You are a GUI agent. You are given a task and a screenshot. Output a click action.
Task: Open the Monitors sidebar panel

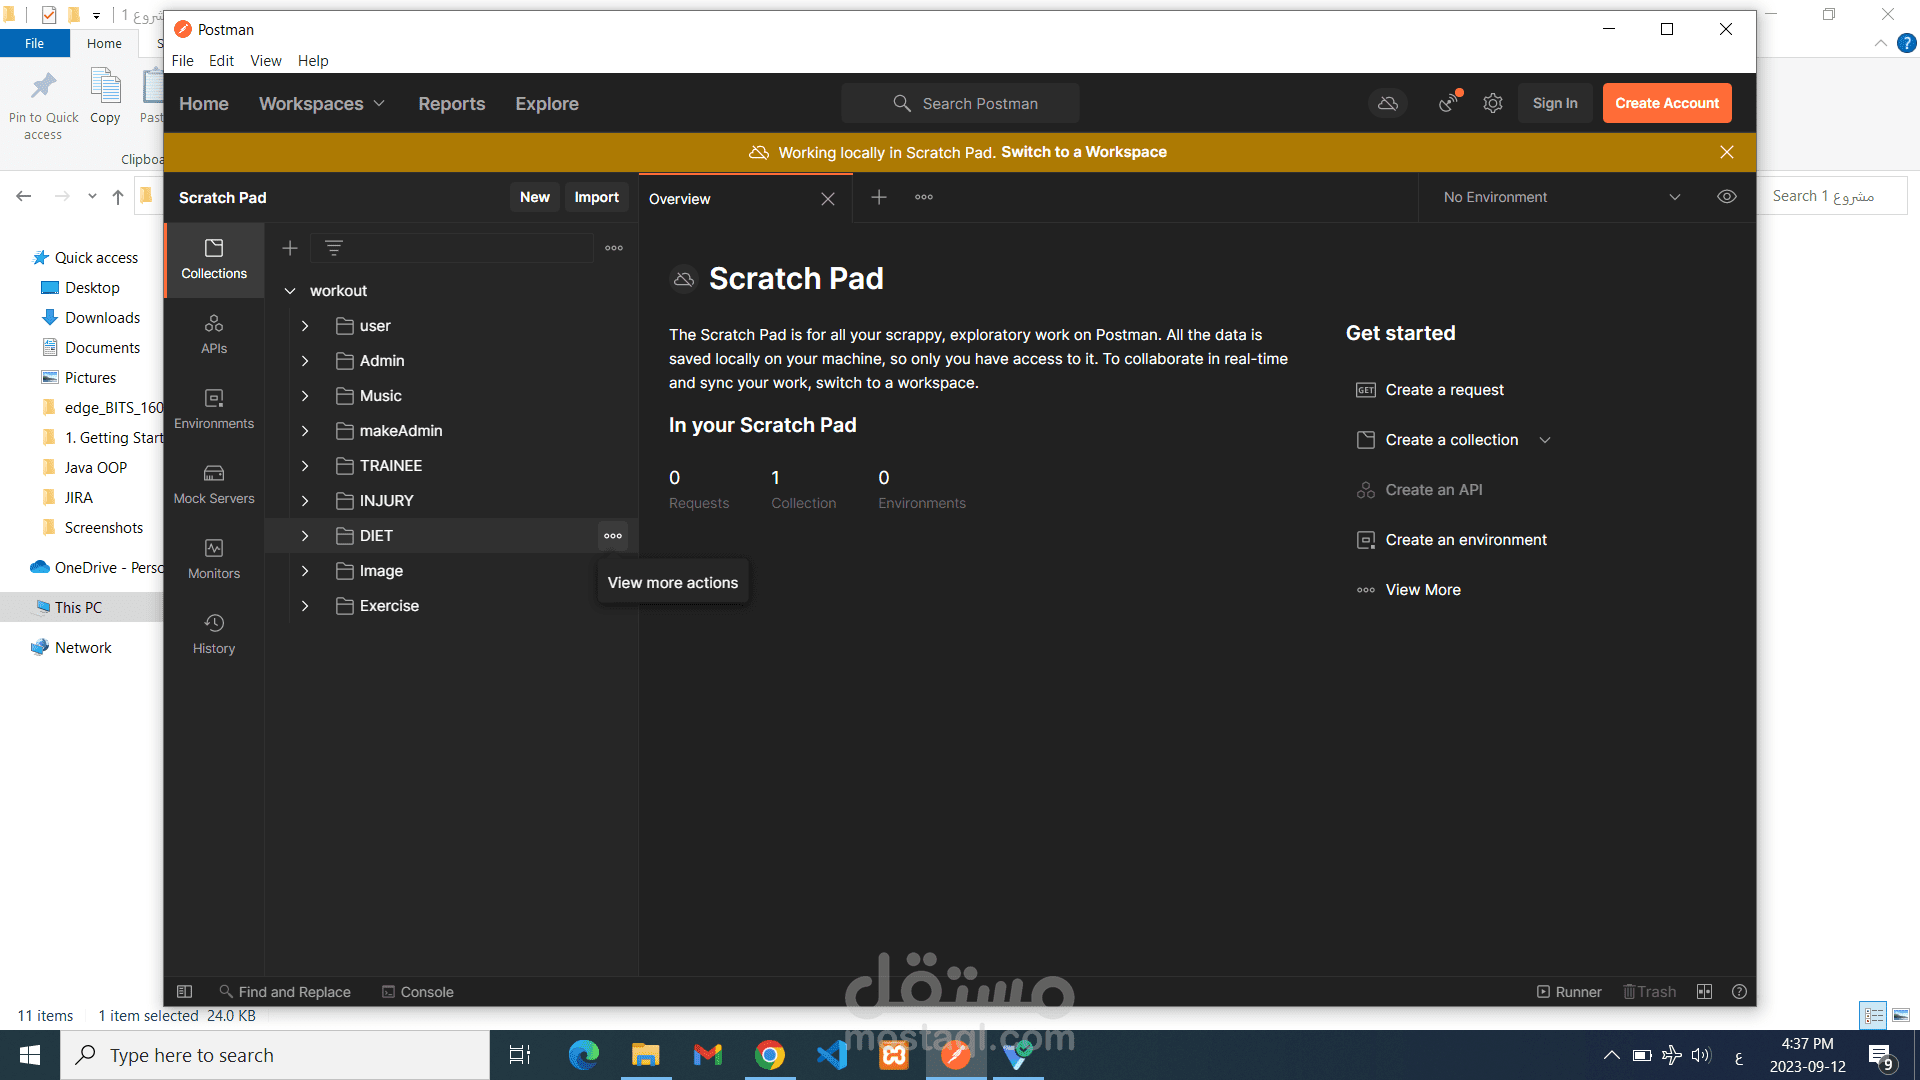pos(214,559)
